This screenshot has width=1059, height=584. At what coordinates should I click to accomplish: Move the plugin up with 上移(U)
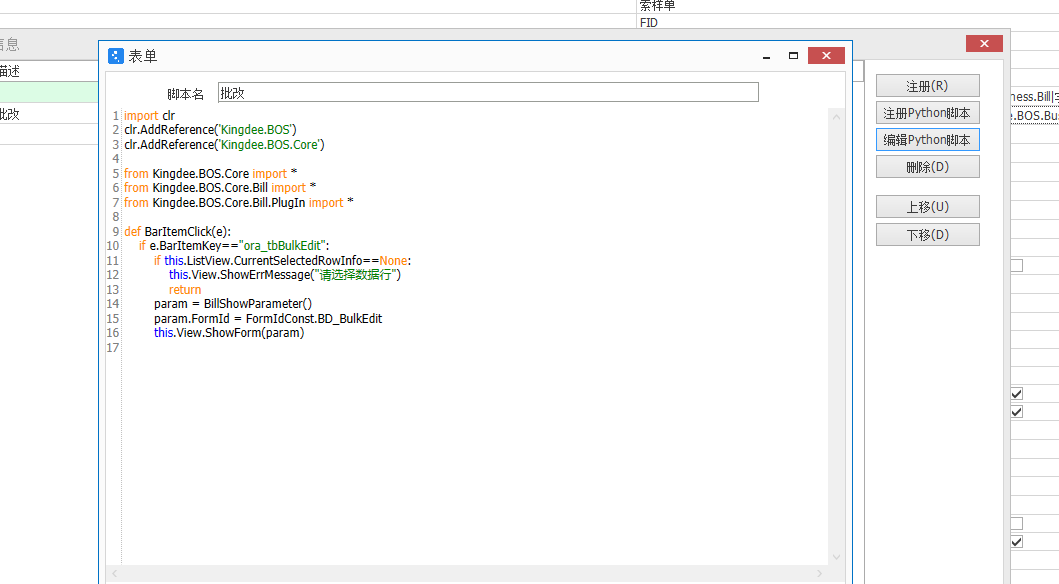927,207
